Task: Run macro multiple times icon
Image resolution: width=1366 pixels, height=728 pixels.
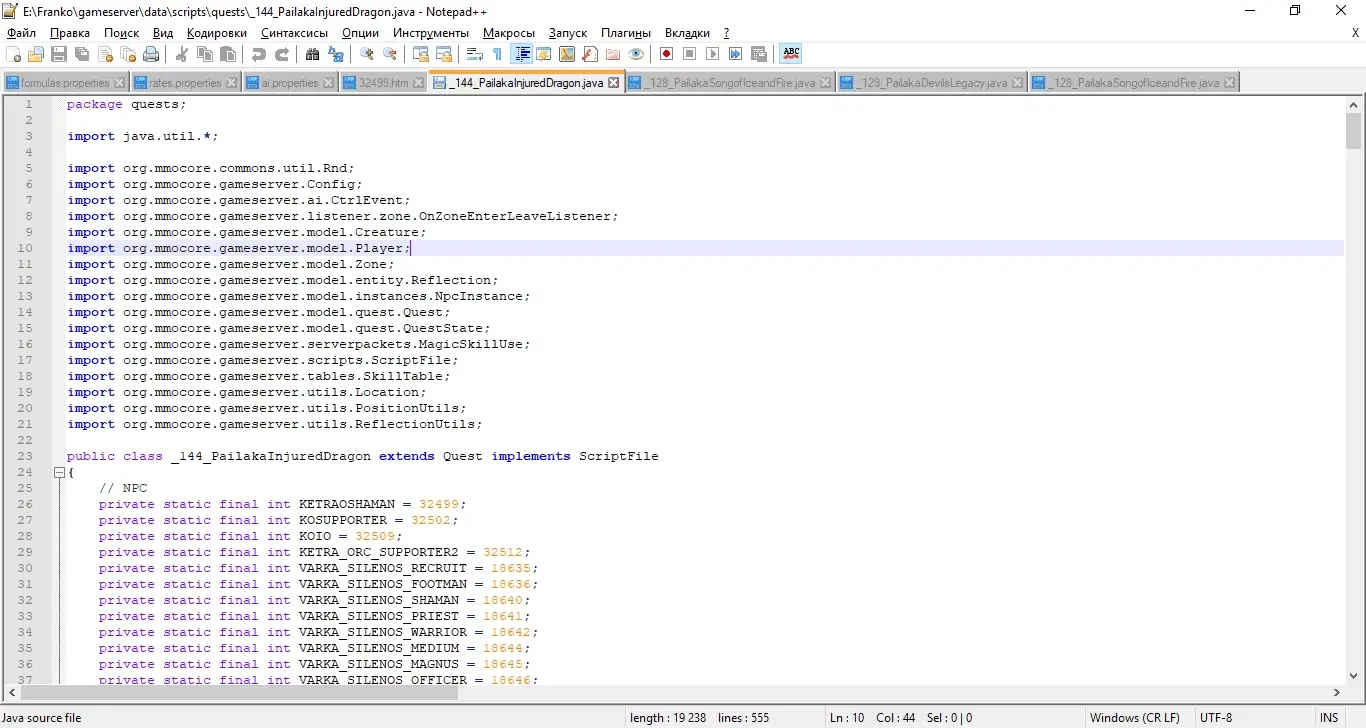Action: [x=735, y=54]
